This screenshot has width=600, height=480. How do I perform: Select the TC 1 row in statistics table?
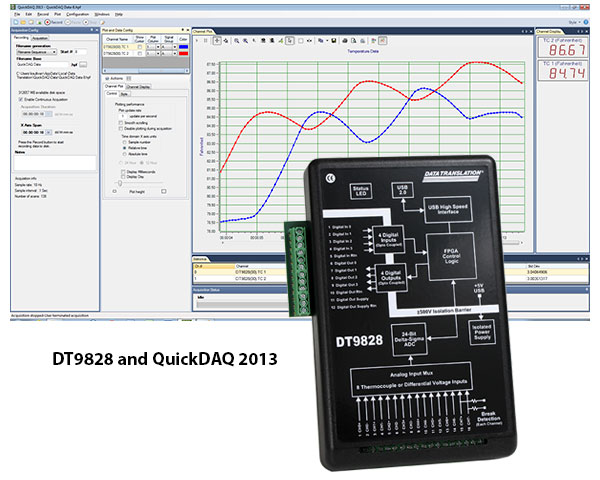click(390, 272)
